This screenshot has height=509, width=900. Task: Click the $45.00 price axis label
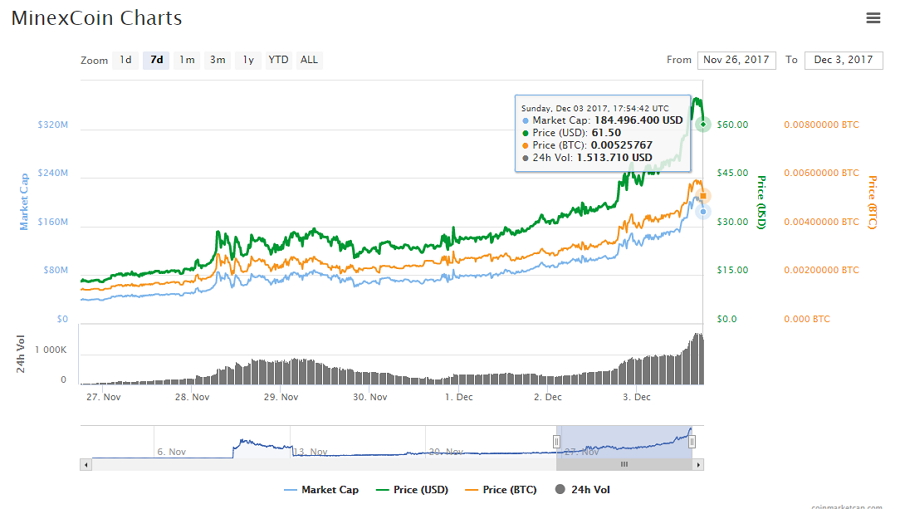pyautogui.click(x=732, y=173)
